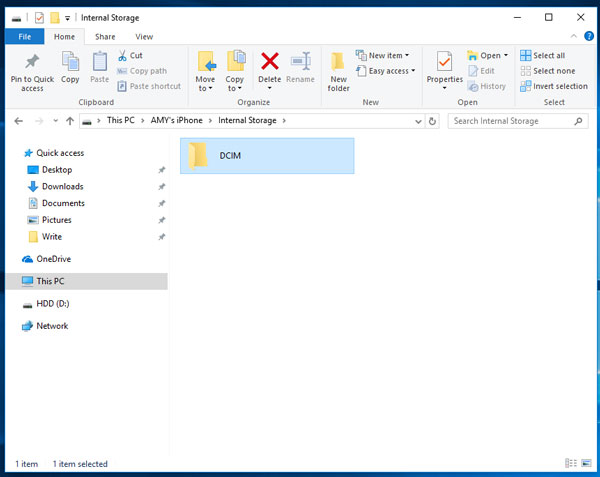Unpin Desktop using its pin icon
The height and width of the screenshot is (477, 600).
pyautogui.click(x=162, y=170)
